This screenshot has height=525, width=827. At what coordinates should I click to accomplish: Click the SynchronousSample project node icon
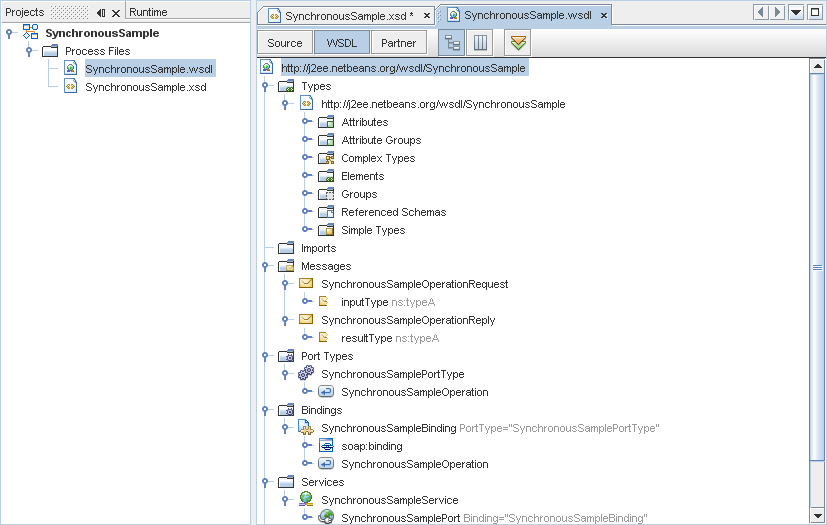coord(30,32)
